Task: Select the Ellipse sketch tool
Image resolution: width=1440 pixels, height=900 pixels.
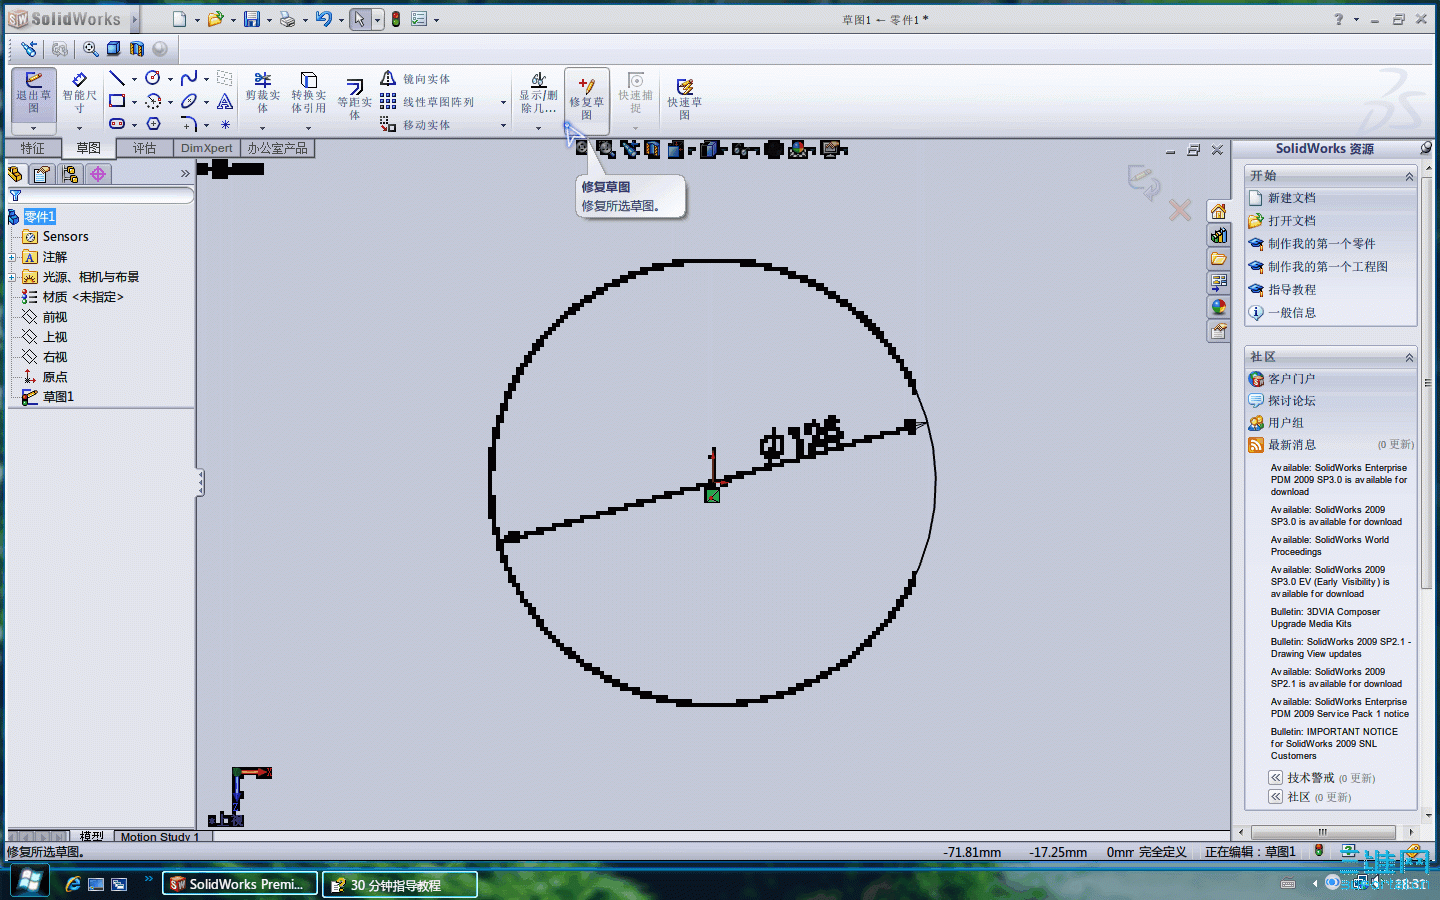Action: (x=189, y=101)
